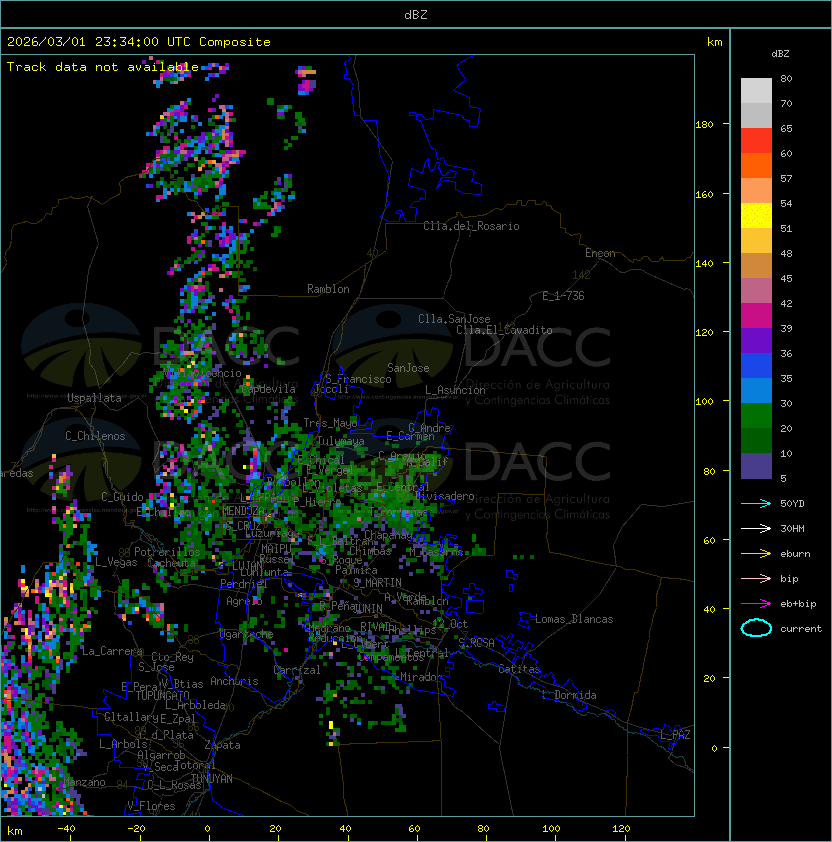Click the 'C_Guido' map label

[122, 497]
